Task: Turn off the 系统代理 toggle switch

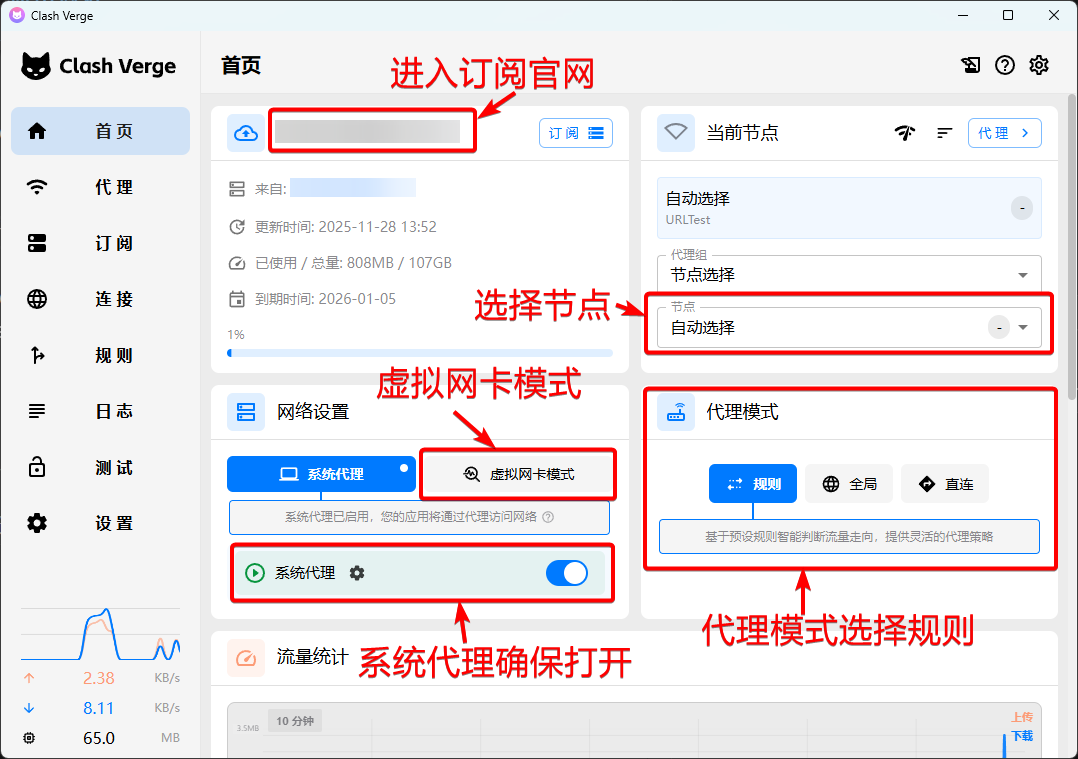Action: (567, 573)
